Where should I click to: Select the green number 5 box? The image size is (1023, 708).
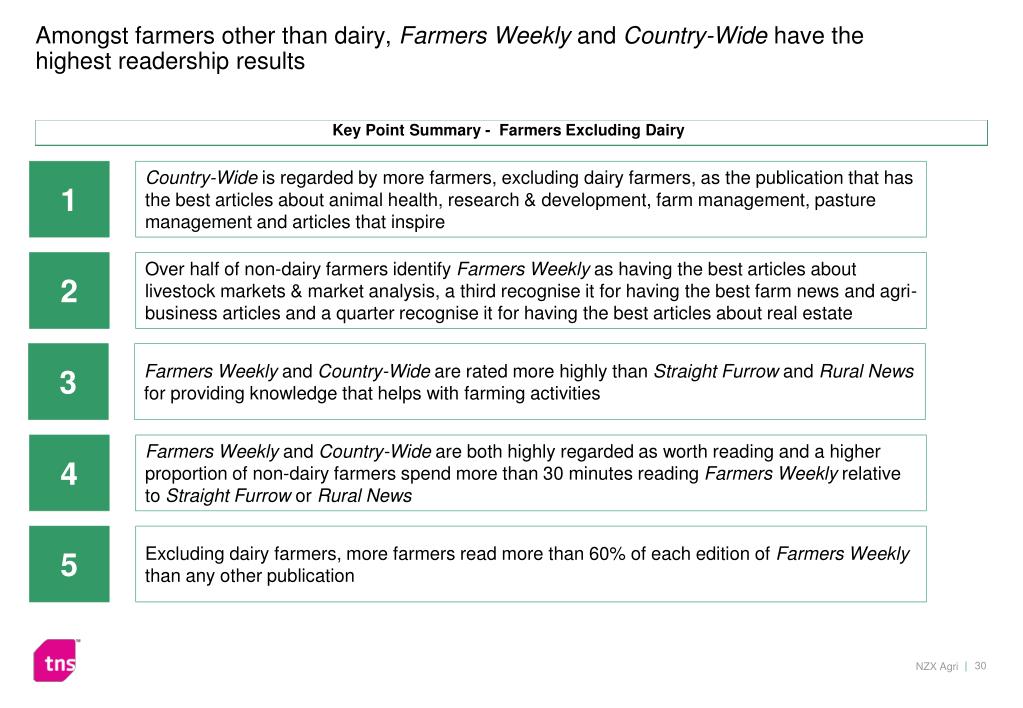[x=69, y=564]
